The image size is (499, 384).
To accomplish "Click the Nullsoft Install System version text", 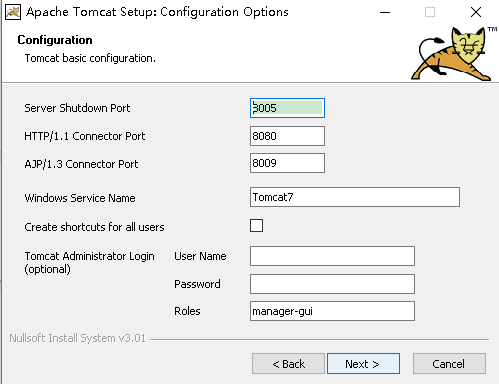I will point(77,338).
